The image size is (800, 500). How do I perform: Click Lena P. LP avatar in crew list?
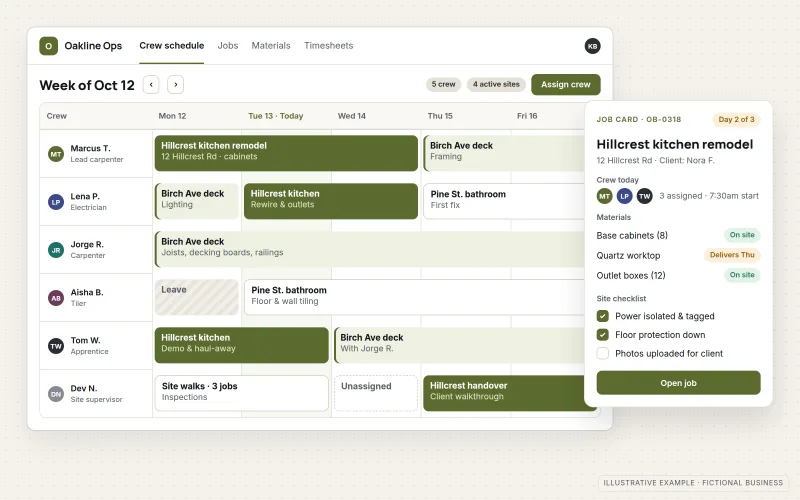click(x=56, y=202)
